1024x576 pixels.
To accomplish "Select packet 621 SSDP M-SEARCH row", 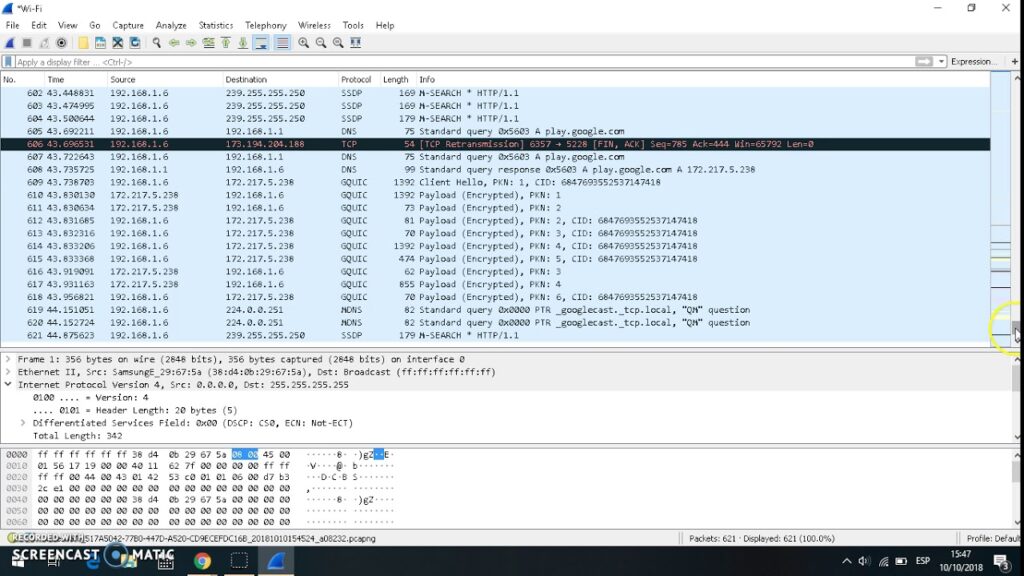I will 495,336.
